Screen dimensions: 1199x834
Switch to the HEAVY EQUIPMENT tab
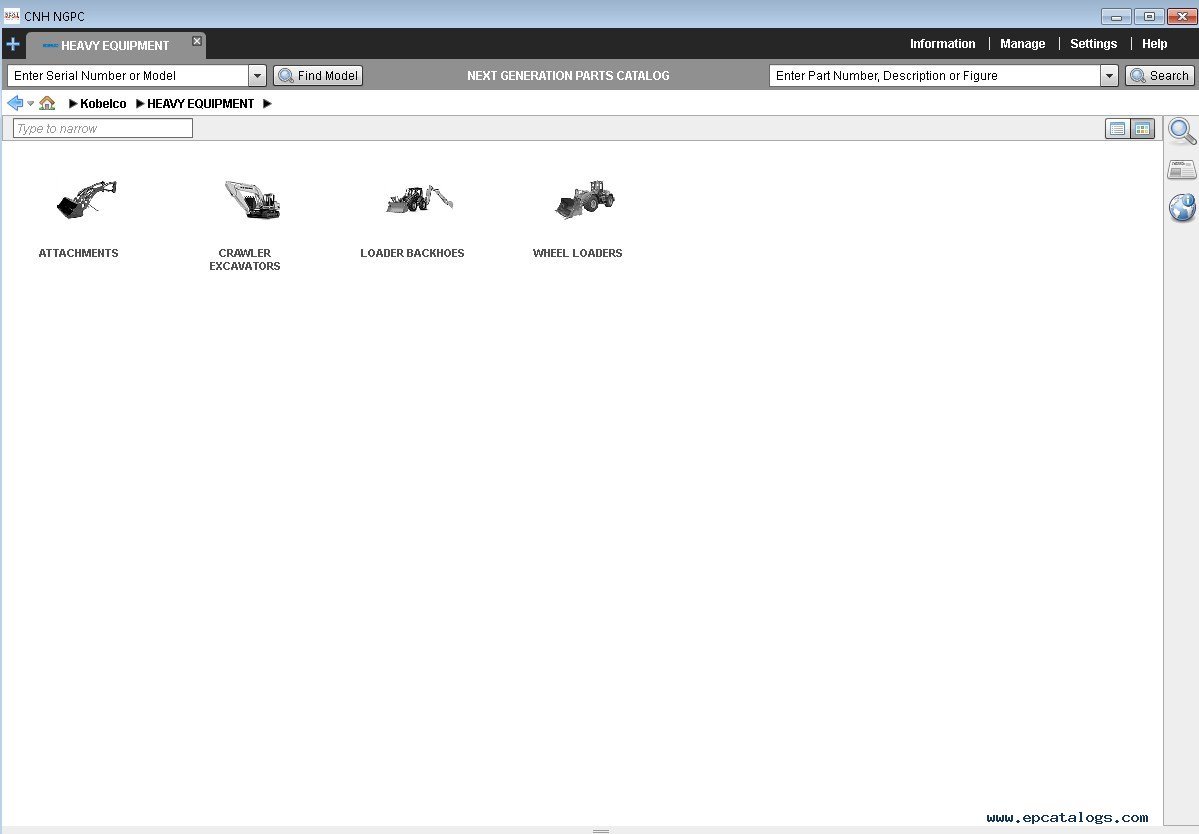click(x=115, y=46)
